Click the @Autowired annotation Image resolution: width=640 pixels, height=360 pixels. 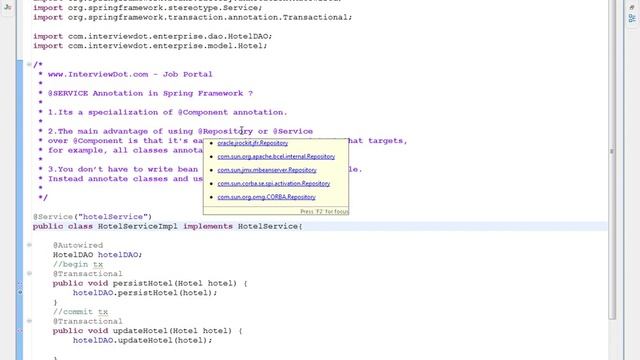(x=78, y=245)
